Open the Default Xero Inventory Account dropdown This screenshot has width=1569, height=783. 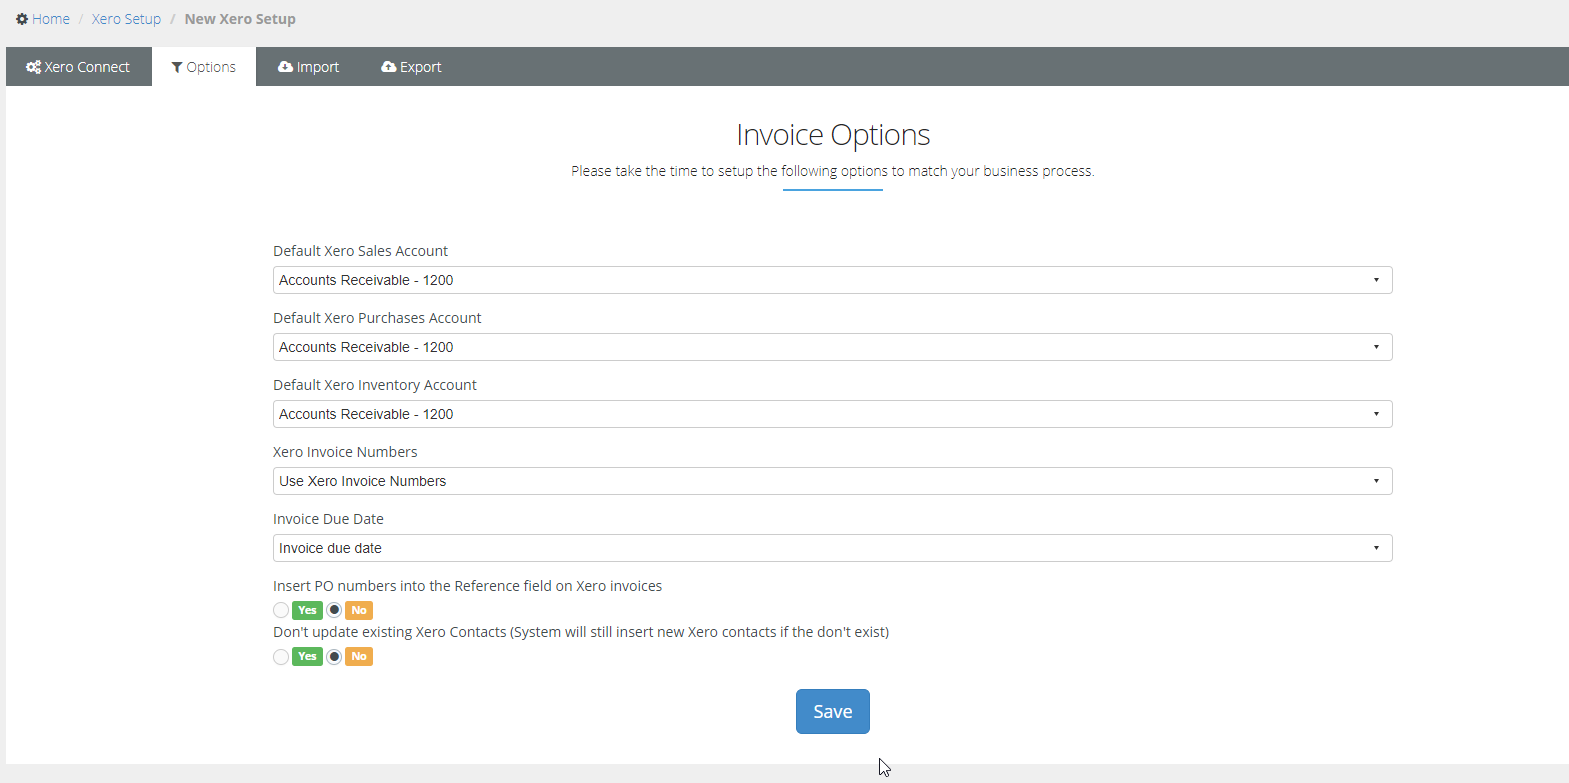point(832,414)
